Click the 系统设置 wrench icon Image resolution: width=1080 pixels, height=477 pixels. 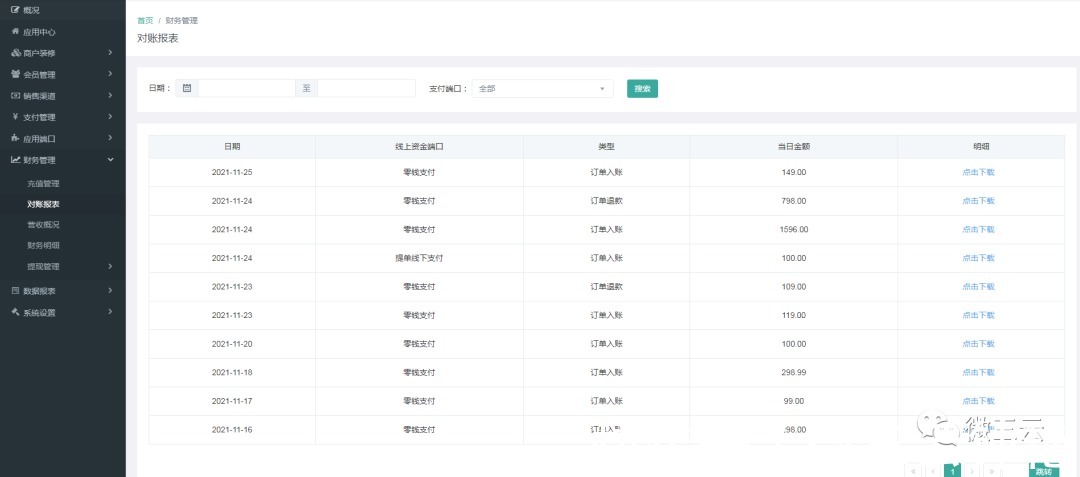click(x=15, y=312)
